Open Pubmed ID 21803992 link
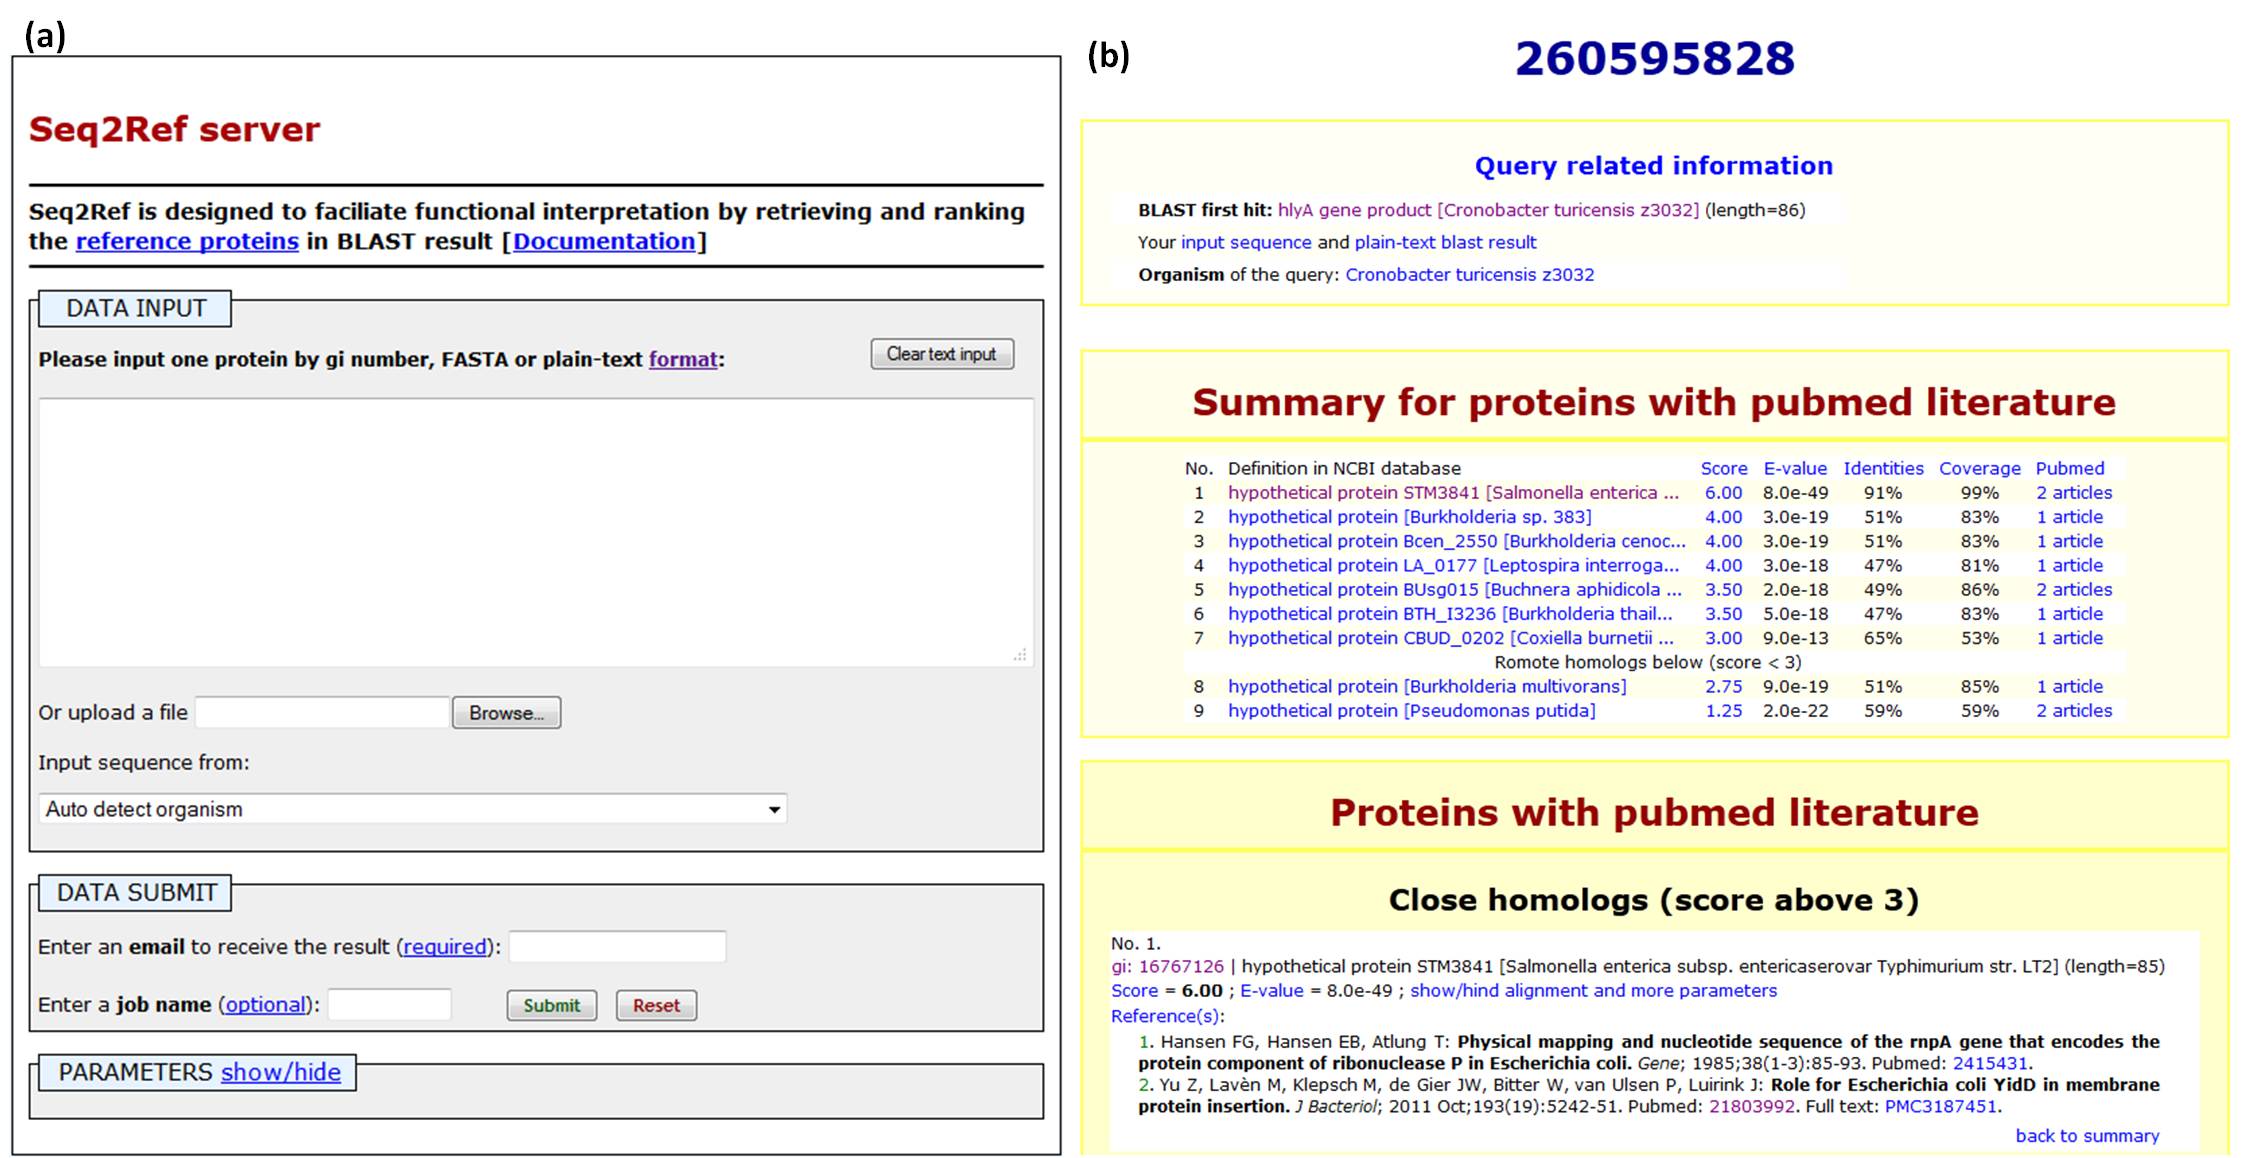This screenshot has height=1158, width=2244. pyautogui.click(x=1752, y=1107)
